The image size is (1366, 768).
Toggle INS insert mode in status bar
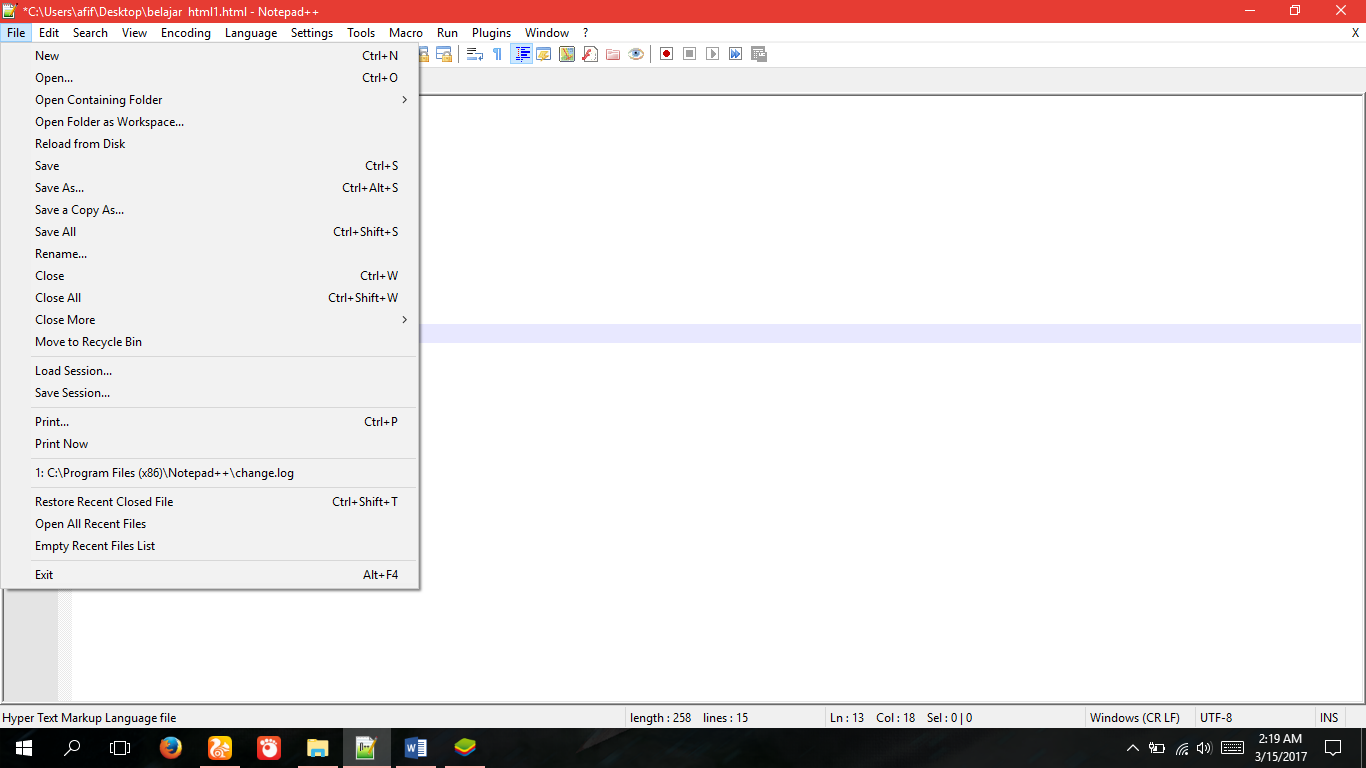1329,718
